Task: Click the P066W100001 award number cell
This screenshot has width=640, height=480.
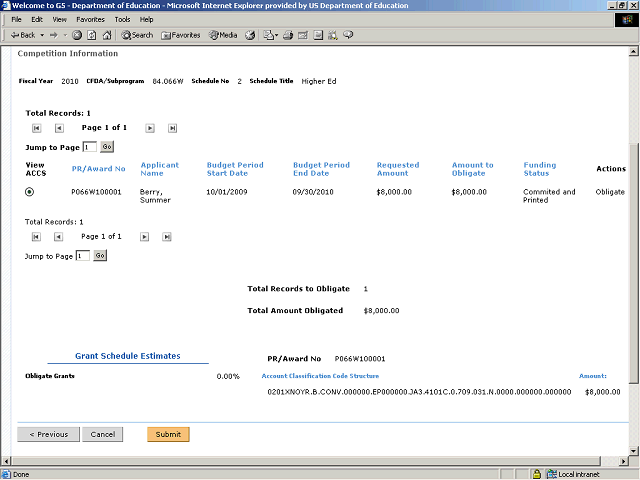Action: tap(96, 192)
